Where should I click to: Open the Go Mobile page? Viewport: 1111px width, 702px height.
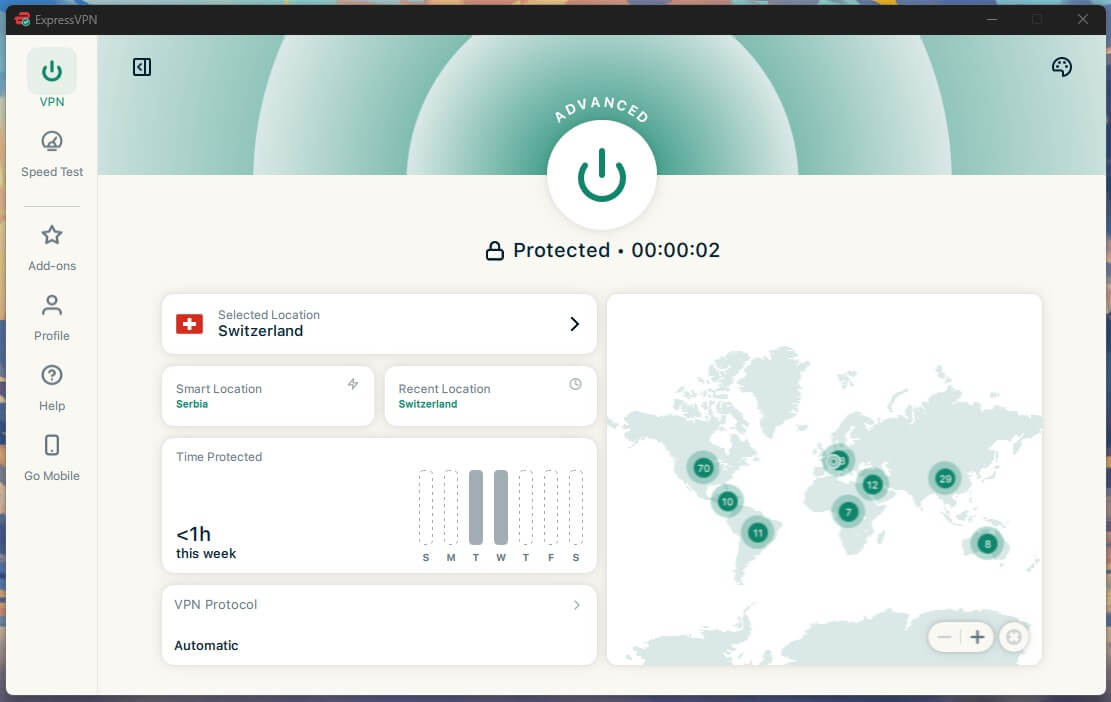(52, 458)
